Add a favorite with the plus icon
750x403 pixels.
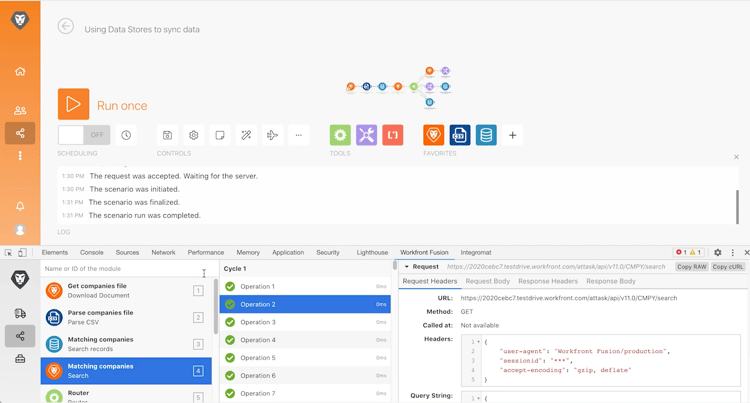512,135
